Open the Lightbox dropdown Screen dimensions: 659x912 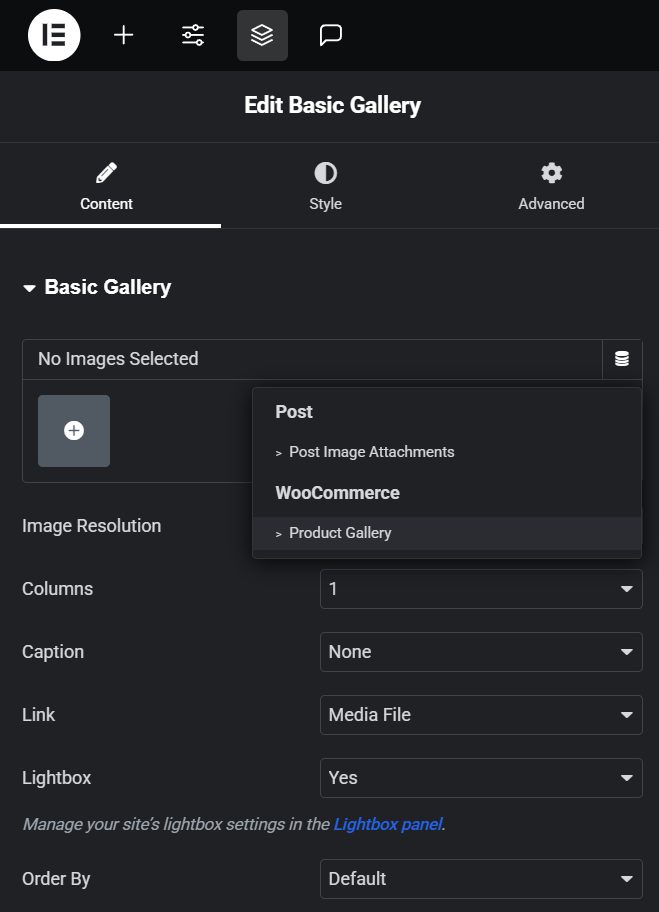[x=481, y=778]
